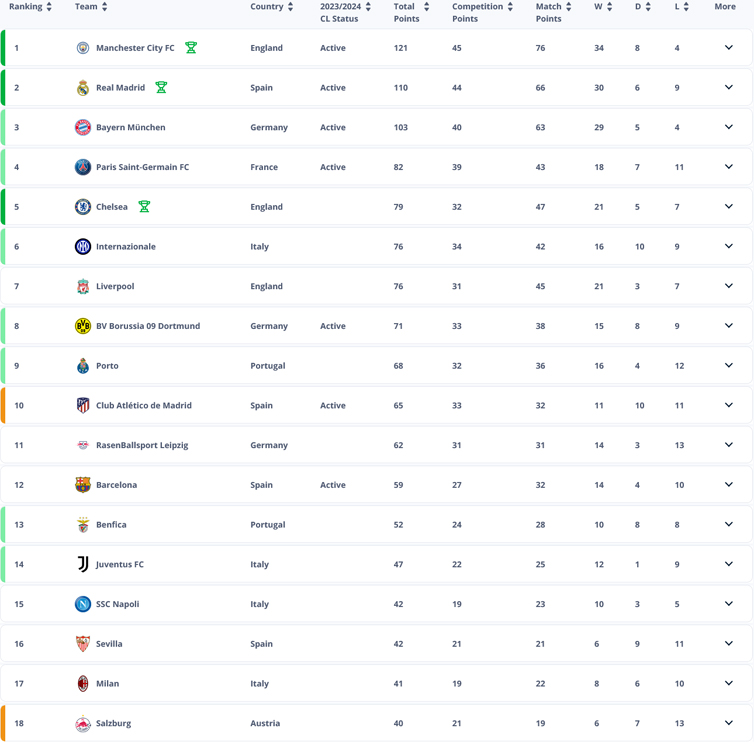The height and width of the screenshot is (742, 754).
Task: Click the trophy icon beside Chelsea
Action: (x=144, y=207)
